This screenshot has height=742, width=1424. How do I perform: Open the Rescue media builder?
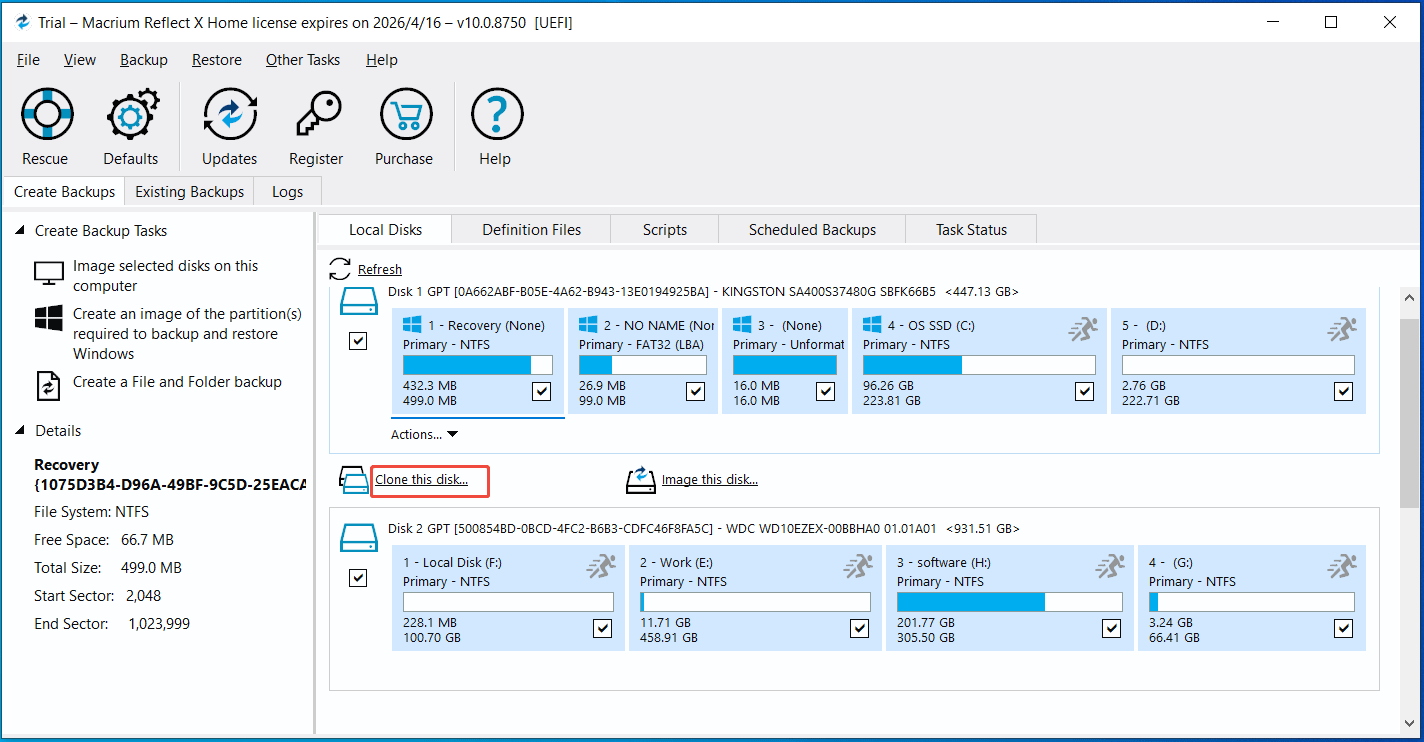tap(46, 125)
